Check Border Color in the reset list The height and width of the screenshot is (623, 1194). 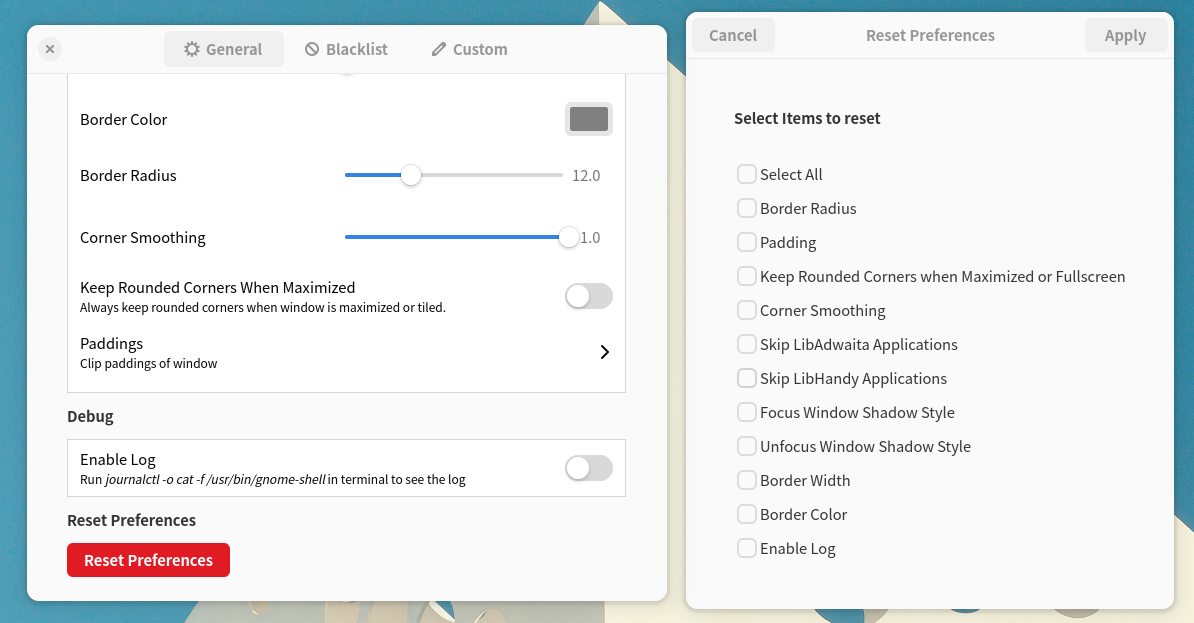[x=747, y=514]
